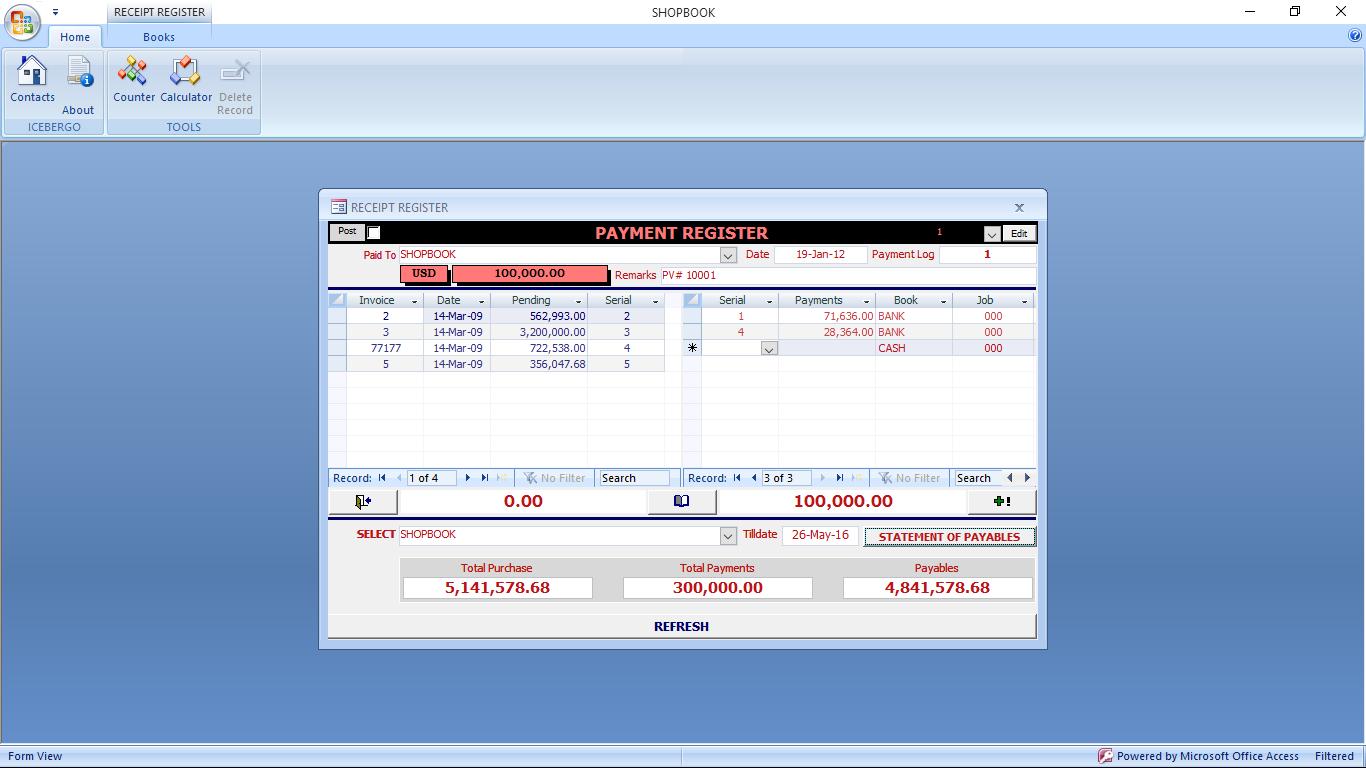
Task: Select payment 28,364.00 cell
Action: (827, 332)
